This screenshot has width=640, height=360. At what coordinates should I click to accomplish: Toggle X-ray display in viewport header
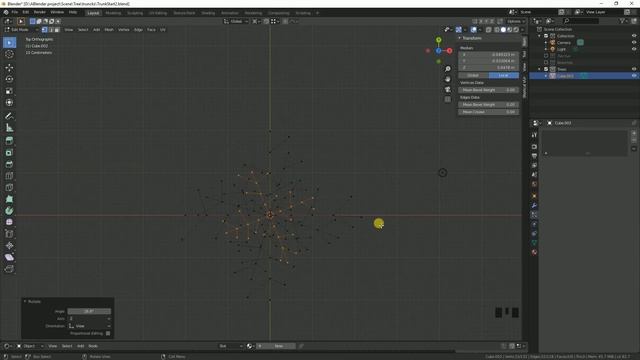pyautogui.click(x=489, y=30)
